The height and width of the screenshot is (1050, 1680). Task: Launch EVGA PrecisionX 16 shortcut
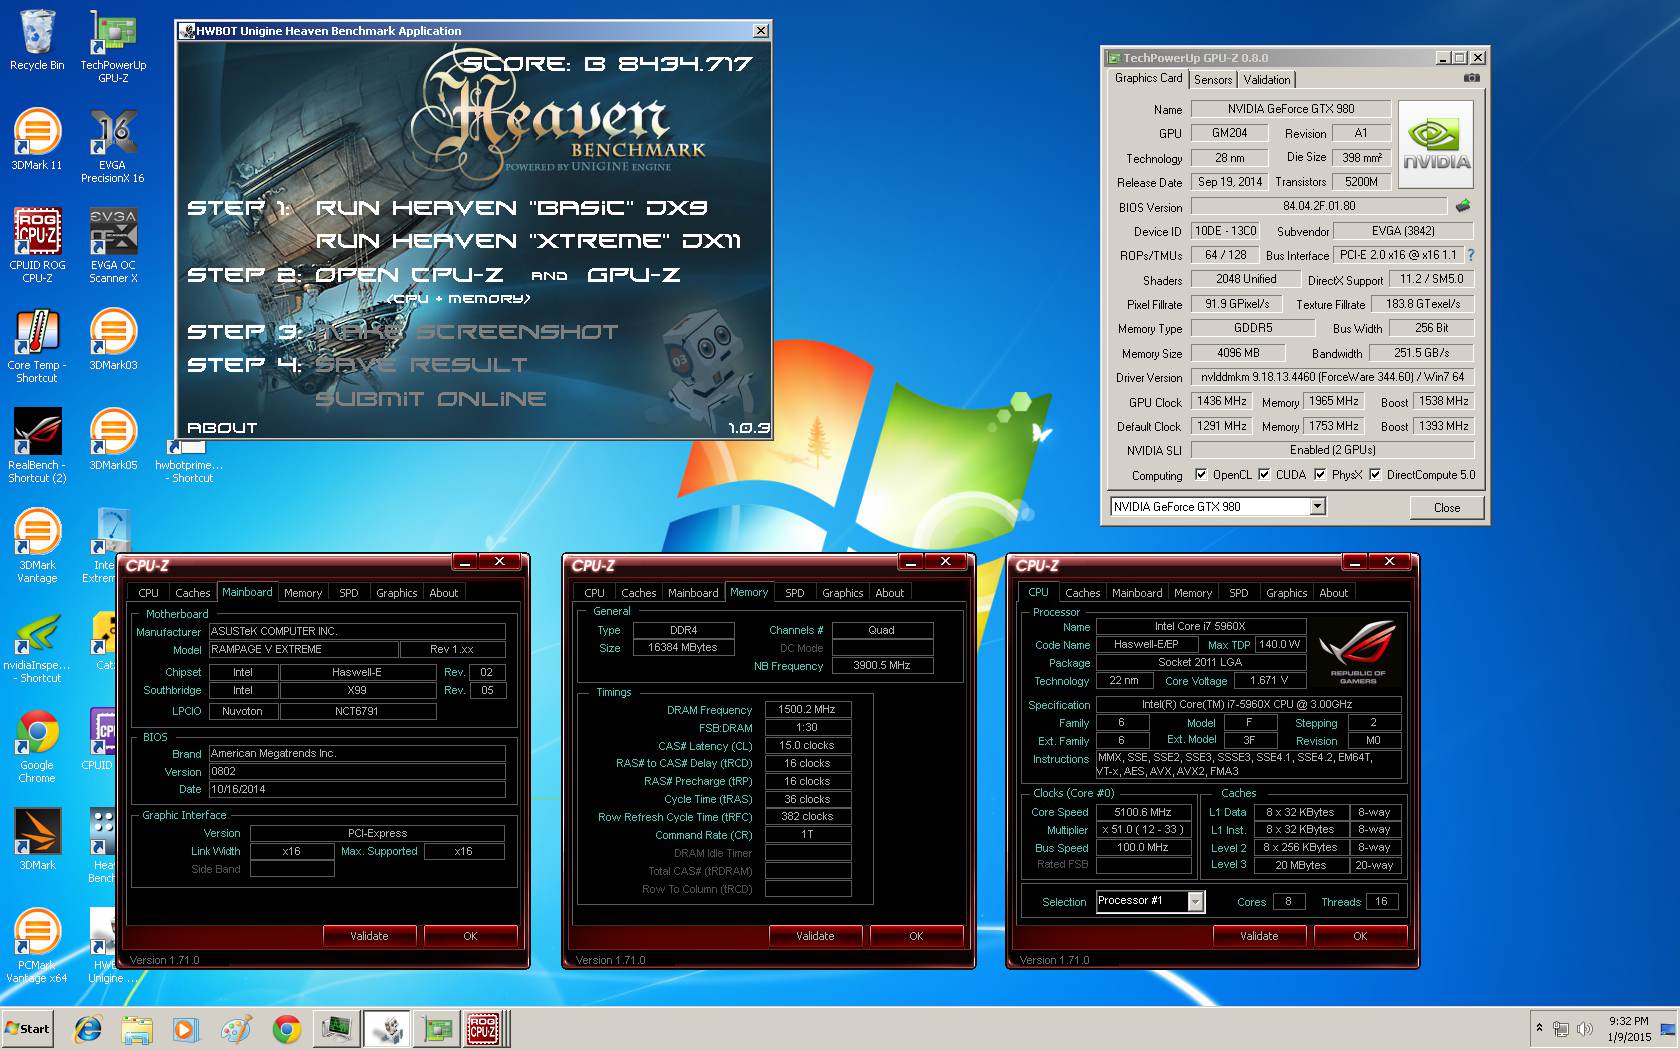[x=112, y=146]
